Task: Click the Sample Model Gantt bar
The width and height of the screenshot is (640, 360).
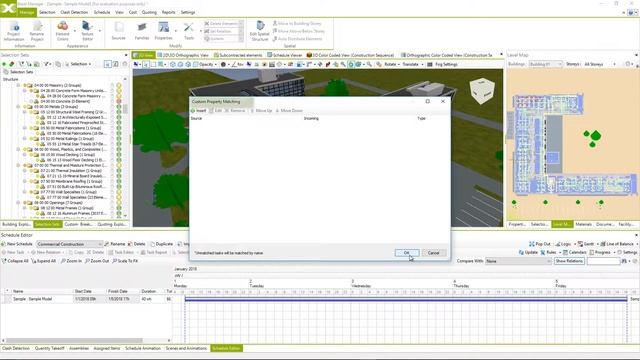Action: coord(406,299)
